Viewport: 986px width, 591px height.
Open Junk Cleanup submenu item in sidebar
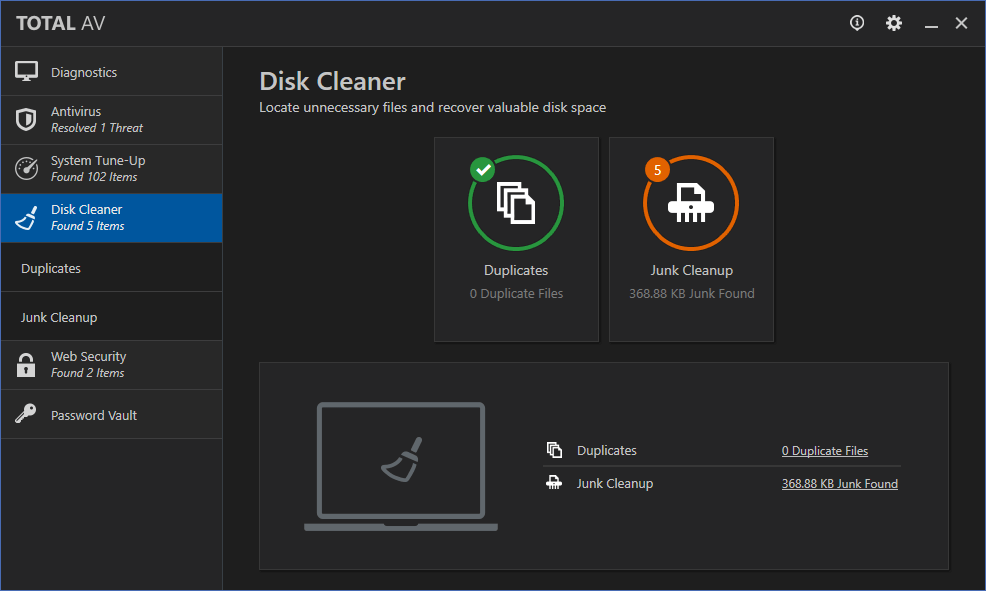point(111,317)
